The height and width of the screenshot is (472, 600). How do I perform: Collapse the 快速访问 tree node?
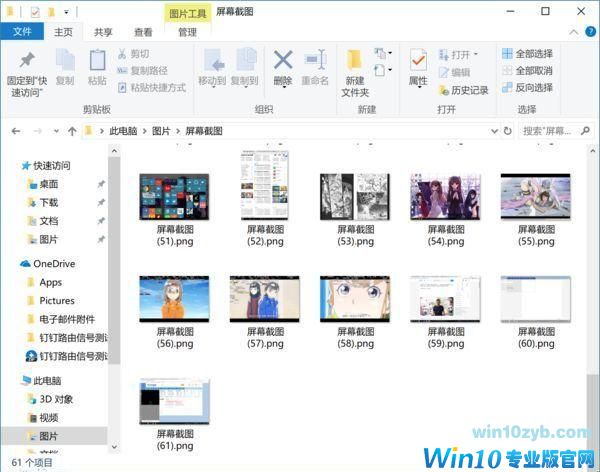pyautogui.click(x=13, y=166)
